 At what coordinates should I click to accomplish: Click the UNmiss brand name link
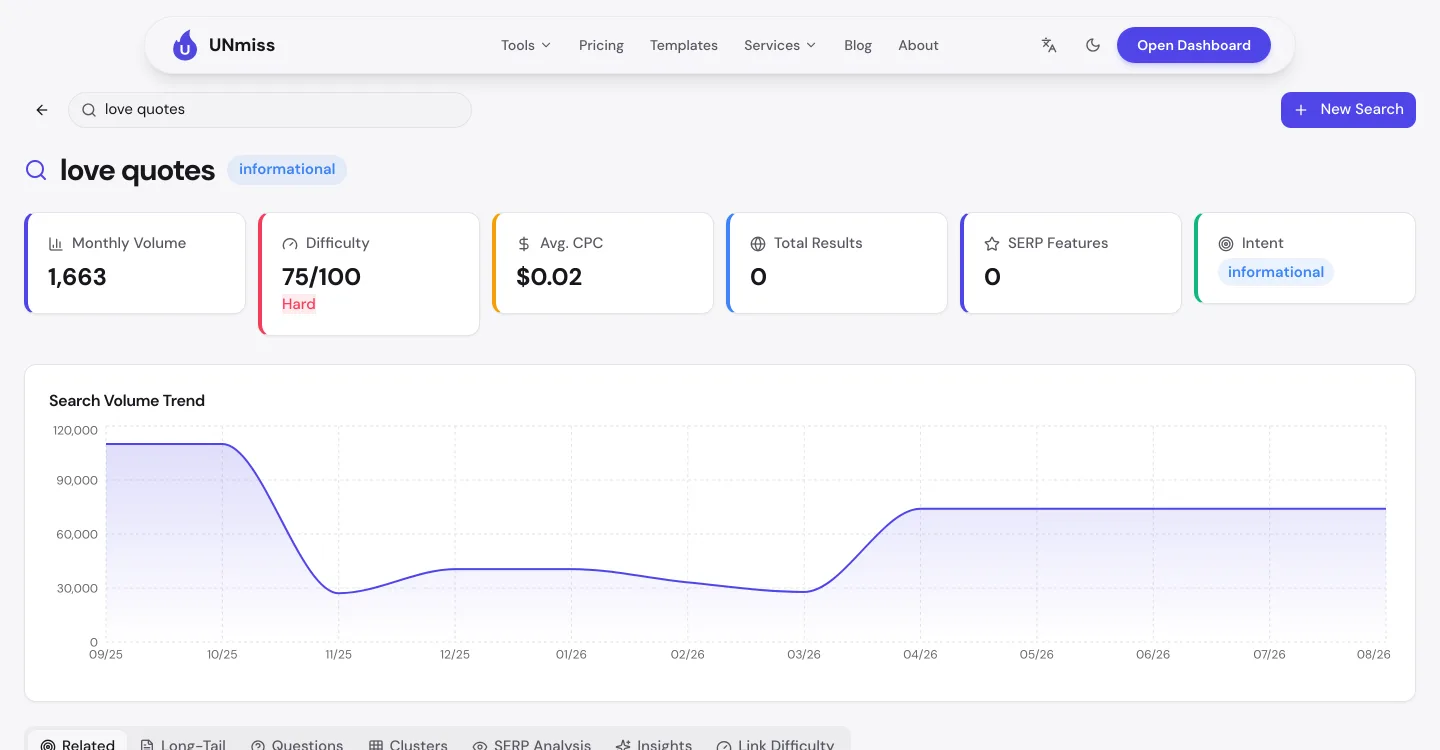pos(242,45)
